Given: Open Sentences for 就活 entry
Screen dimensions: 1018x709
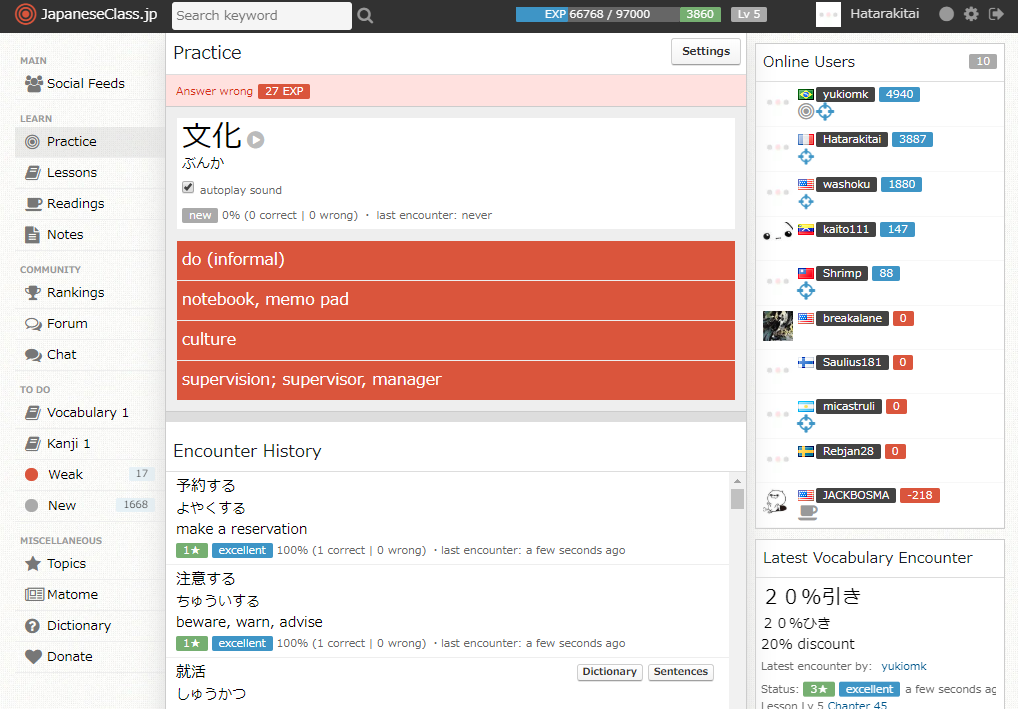Looking at the screenshot, I should tap(680, 672).
